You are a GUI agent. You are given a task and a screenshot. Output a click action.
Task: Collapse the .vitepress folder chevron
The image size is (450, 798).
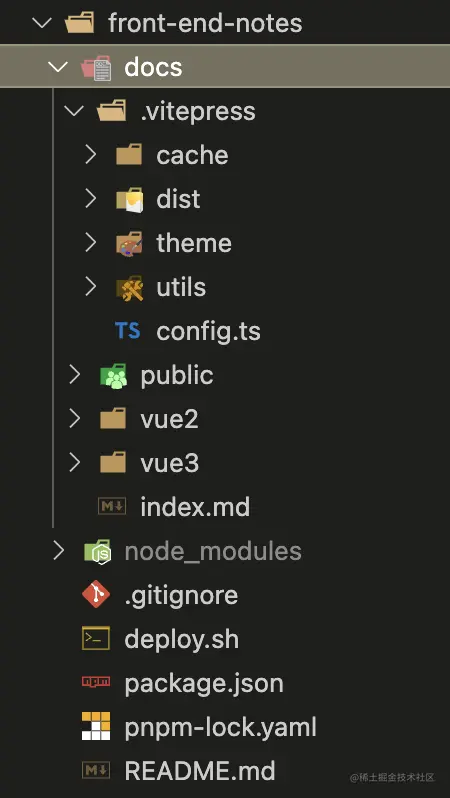tap(74, 111)
